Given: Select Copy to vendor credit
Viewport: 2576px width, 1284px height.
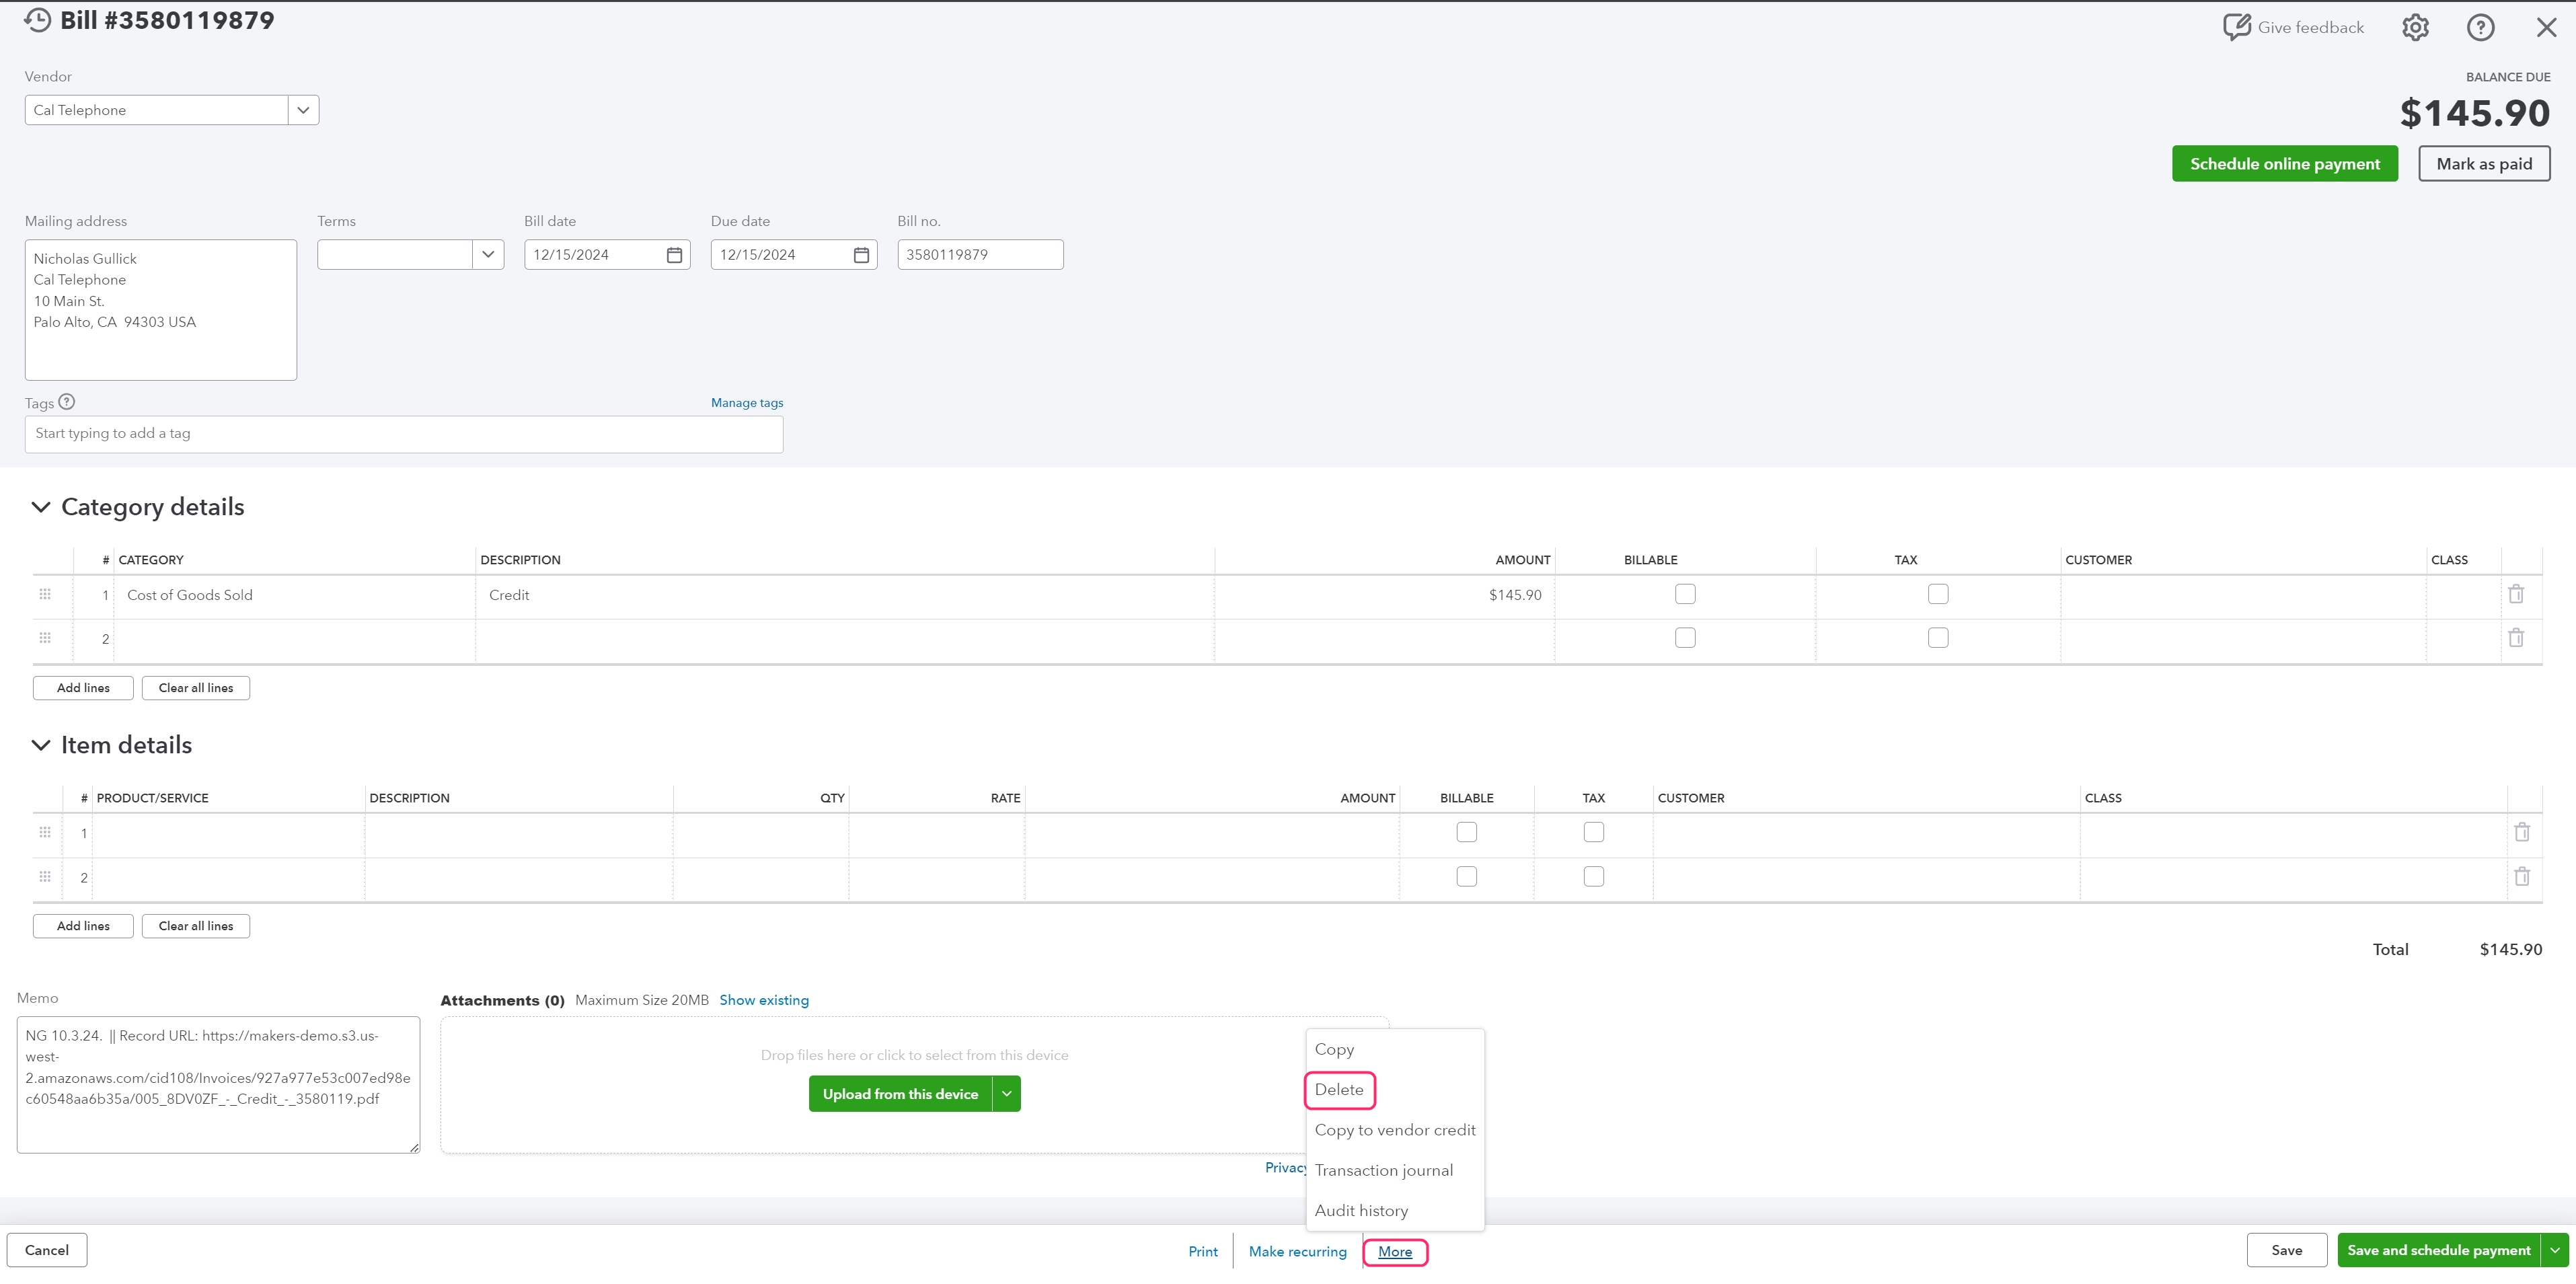Looking at the screenshot, I should (1395, 1130).
